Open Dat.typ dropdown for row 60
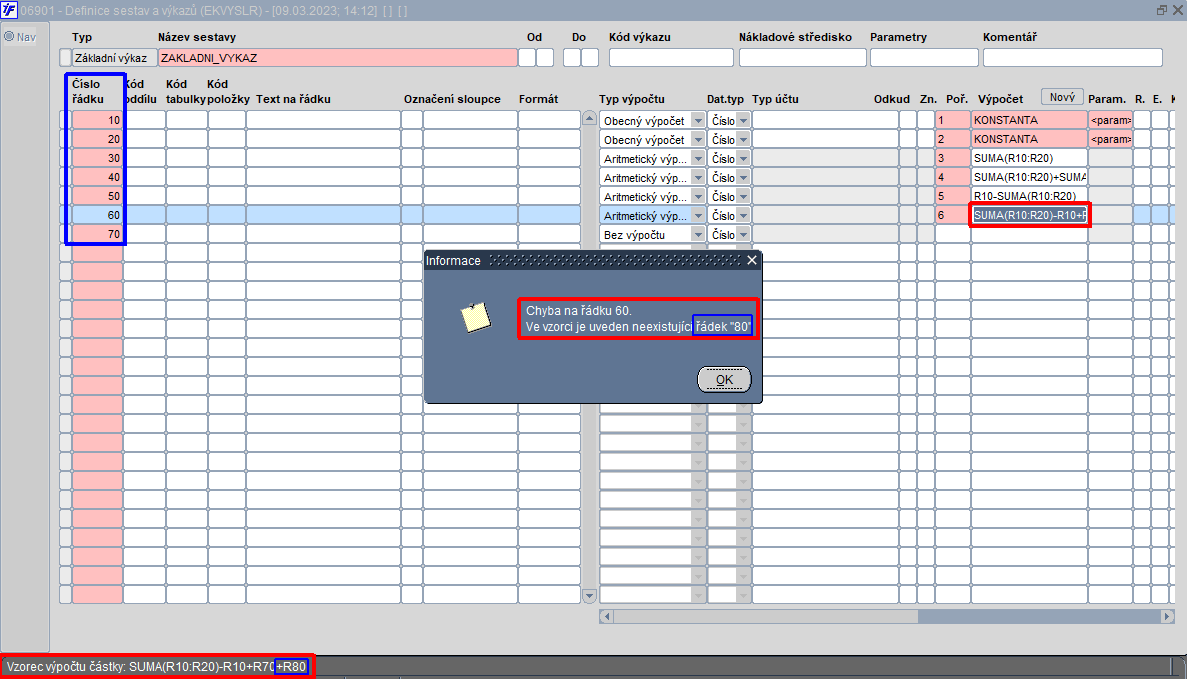Image resolution: width=1187 pixels, height=679 pixels. [743, 216]
